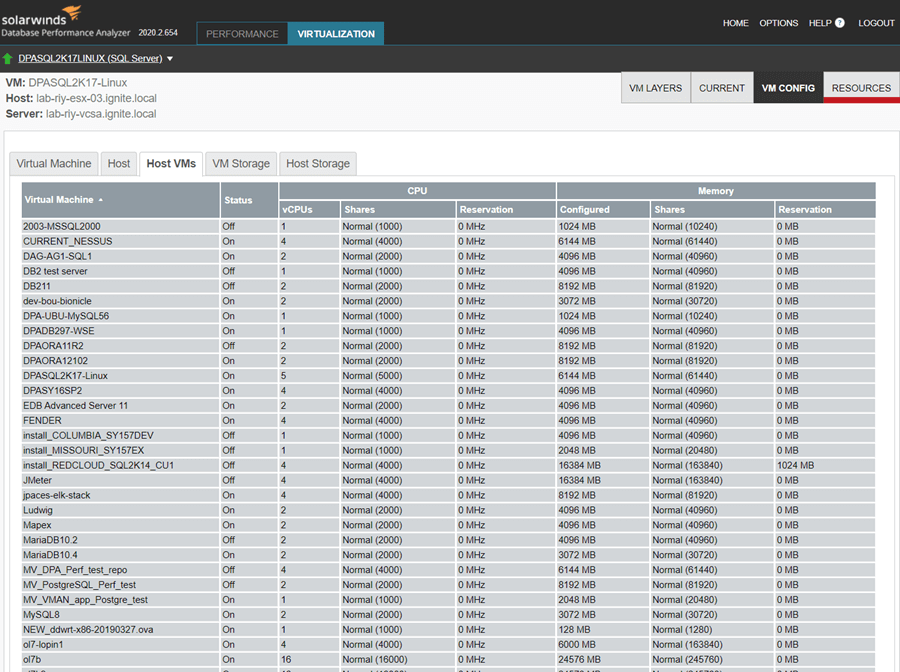Click the Memory Reservation column header
This screenshot has height=672, width=900.
coord(825,209)
